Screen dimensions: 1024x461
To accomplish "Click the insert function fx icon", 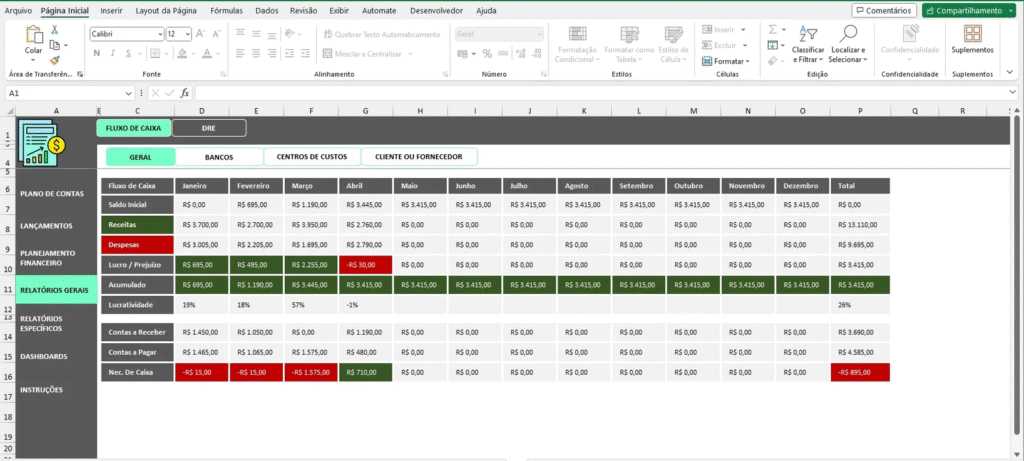I will tap(185, 93).
